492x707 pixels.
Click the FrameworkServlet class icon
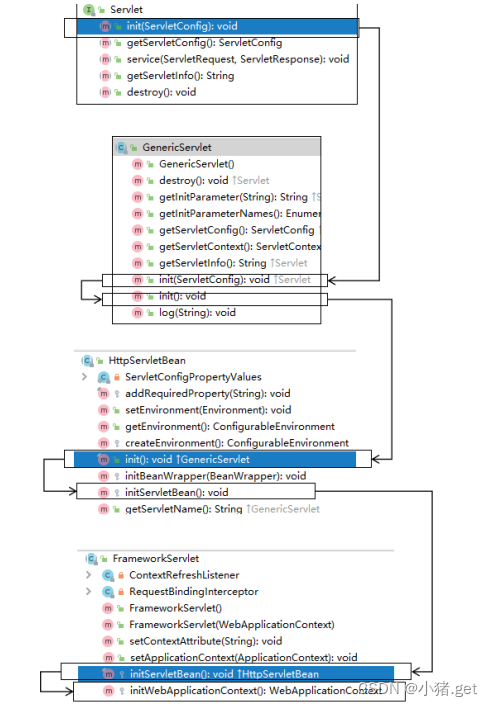coord(92,559)
